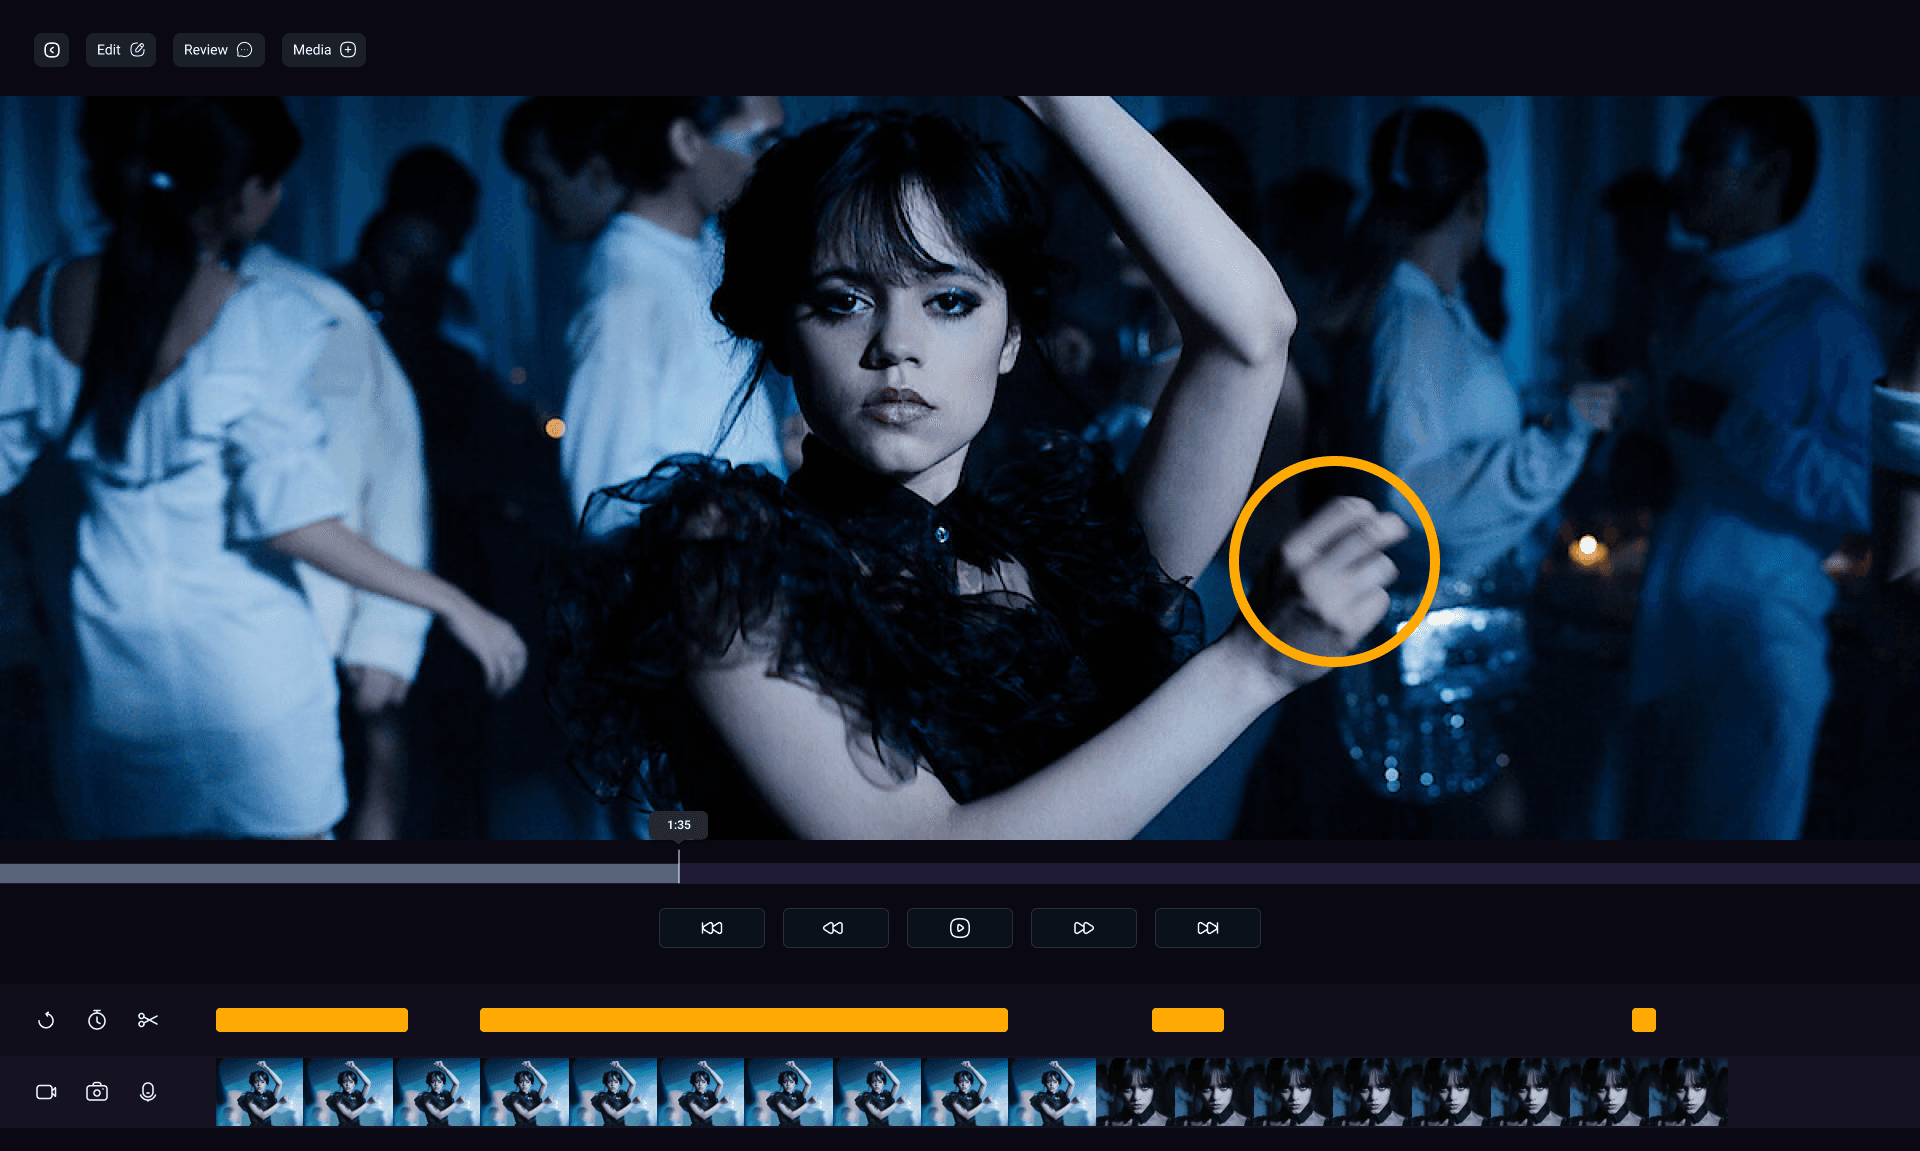Screen dimensions: 1920x1151
Task: Play the video
Action: point(960,928)
